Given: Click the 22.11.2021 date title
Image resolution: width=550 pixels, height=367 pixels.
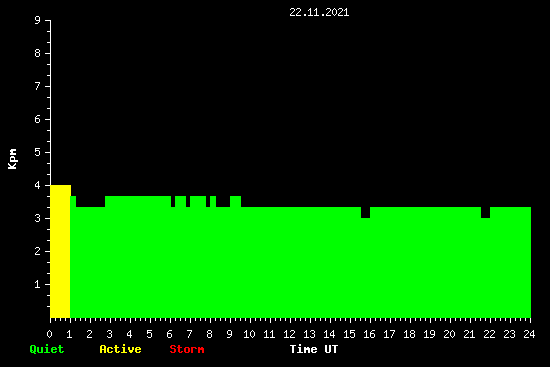Looking at the screenshot, I should [319, 13].
